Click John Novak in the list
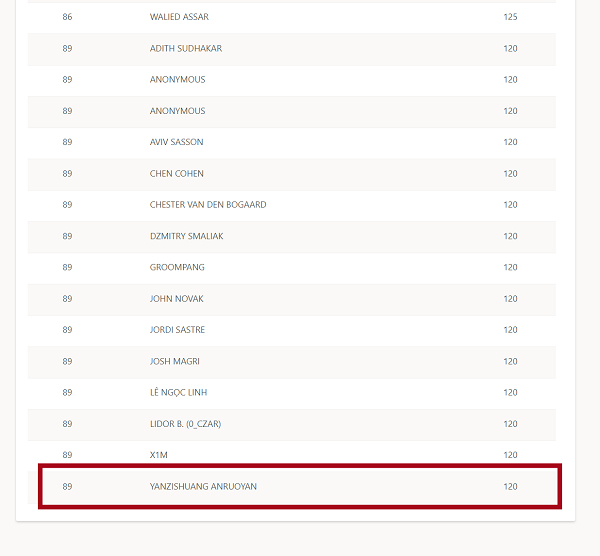This screenshot has width=600, height=556. (176, 299)
